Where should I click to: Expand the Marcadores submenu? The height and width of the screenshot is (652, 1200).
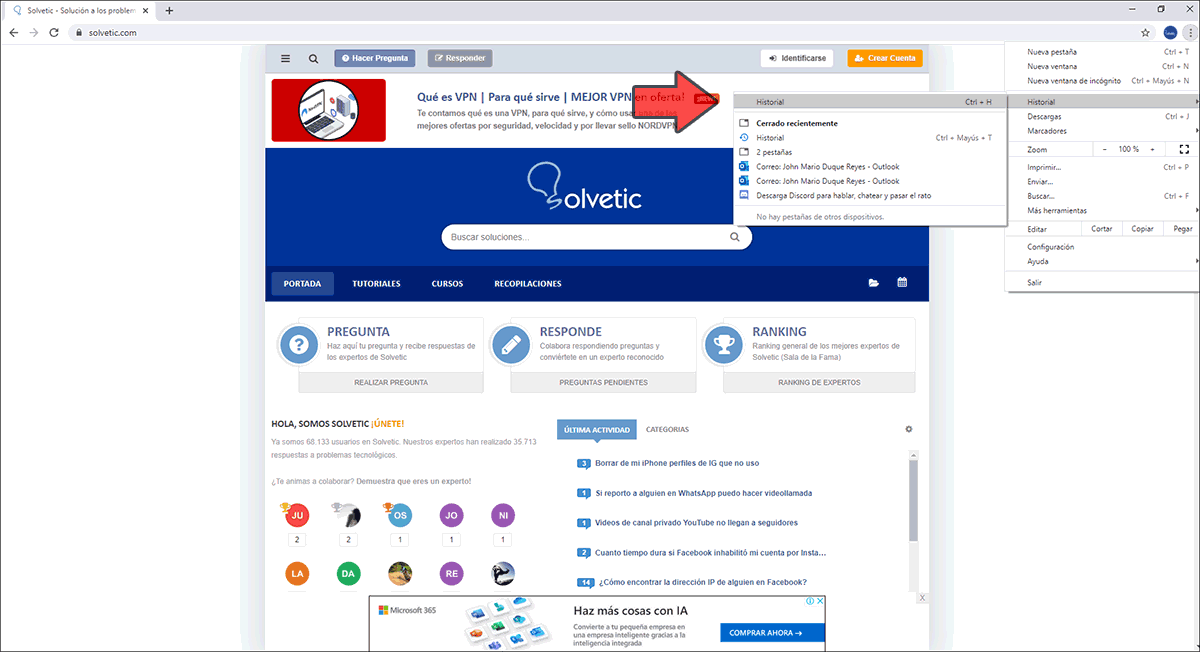(x=1102, y=131)
